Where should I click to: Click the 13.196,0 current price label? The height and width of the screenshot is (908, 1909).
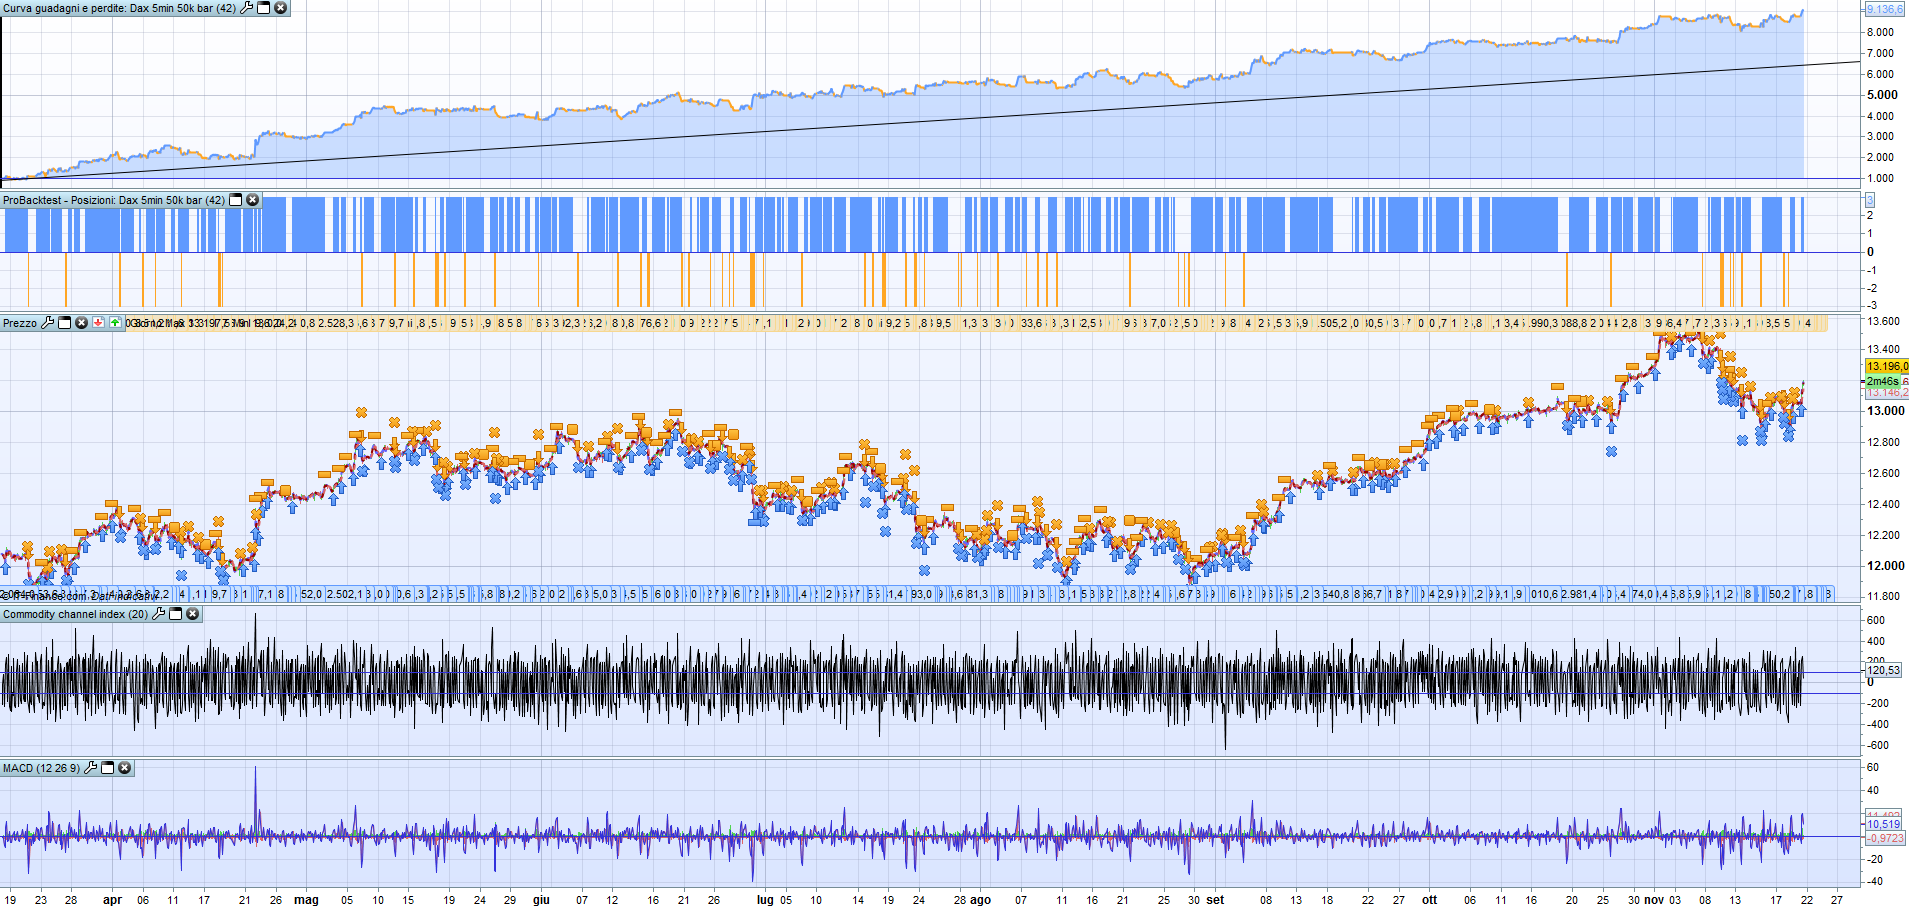[1887, 366]
